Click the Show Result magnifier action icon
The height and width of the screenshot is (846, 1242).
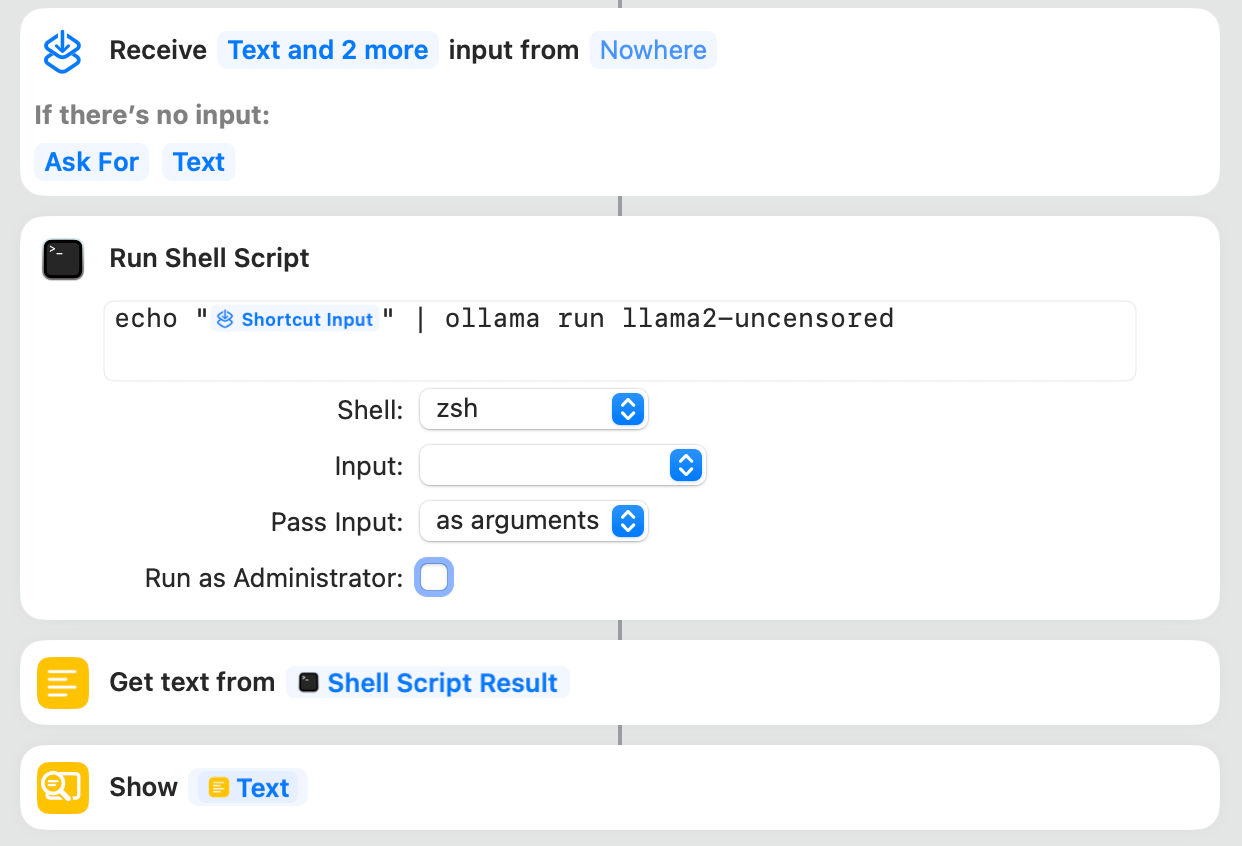(62, 787)
